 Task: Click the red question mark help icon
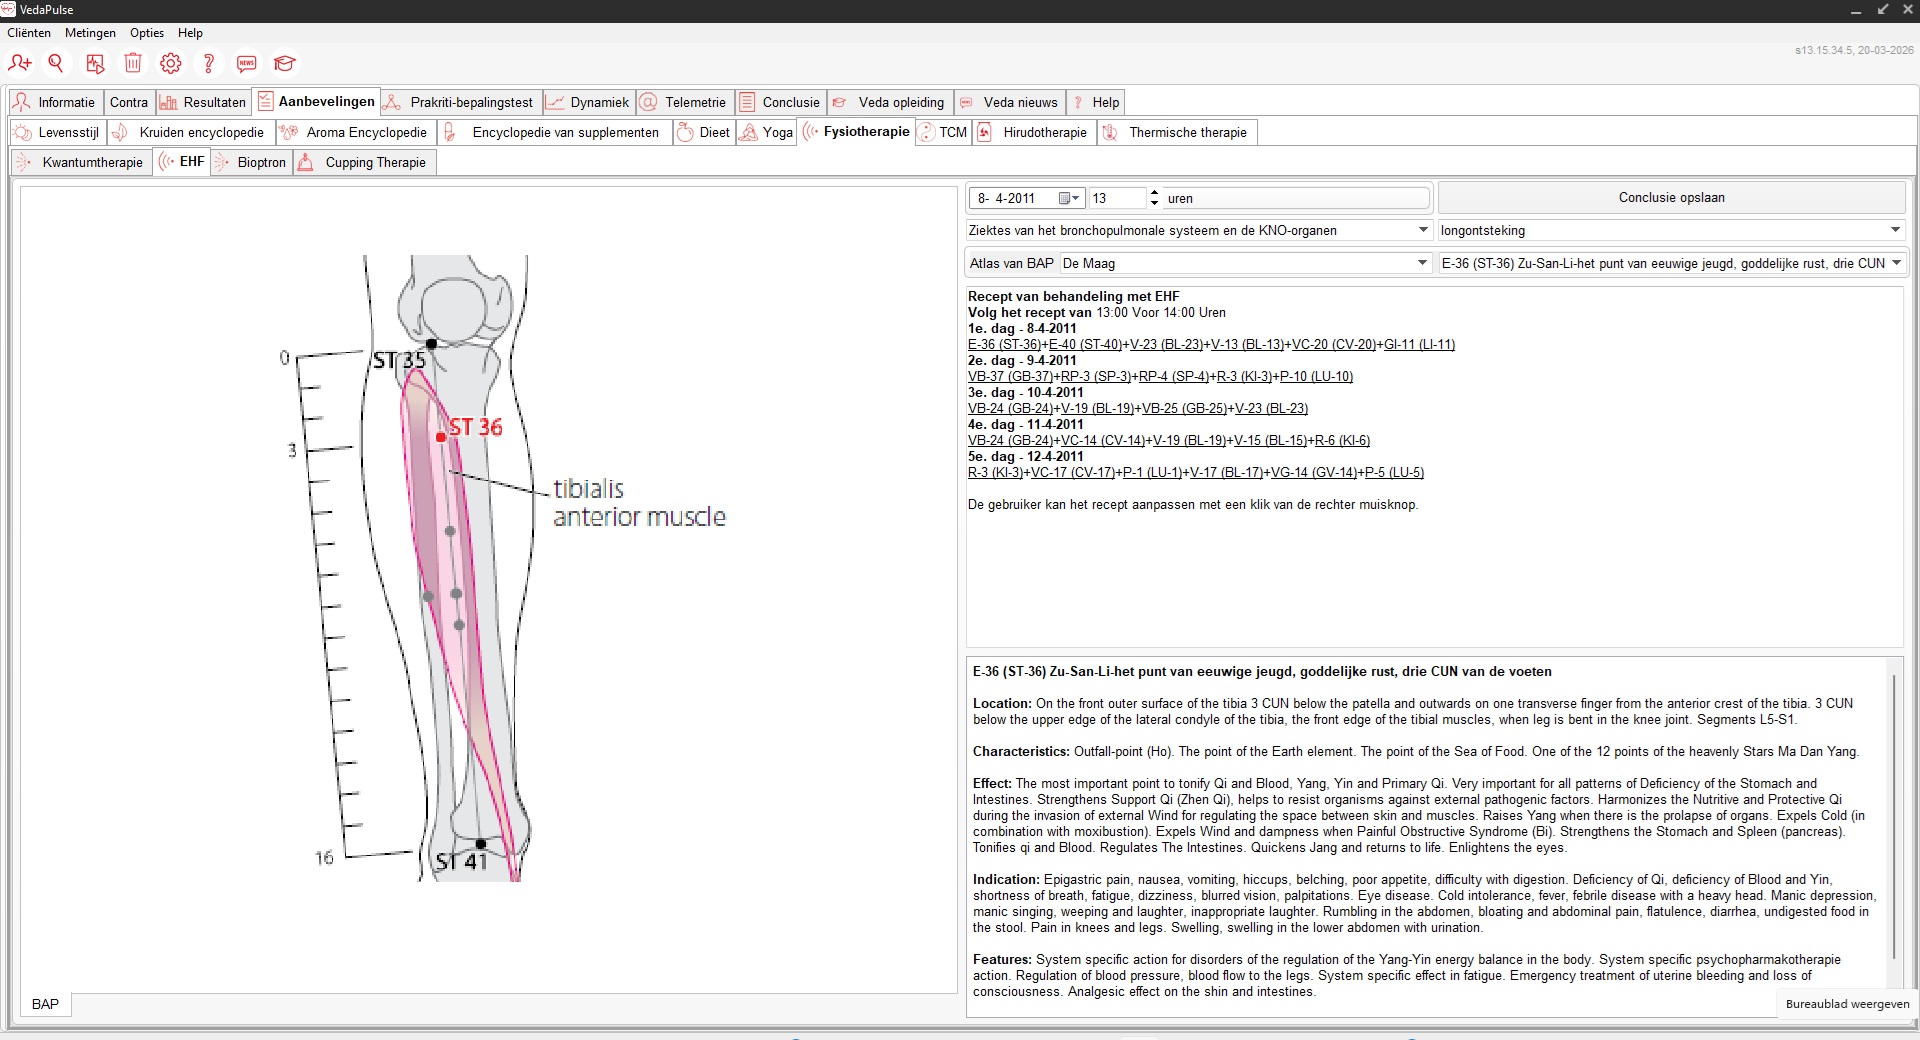click(209, 64)
